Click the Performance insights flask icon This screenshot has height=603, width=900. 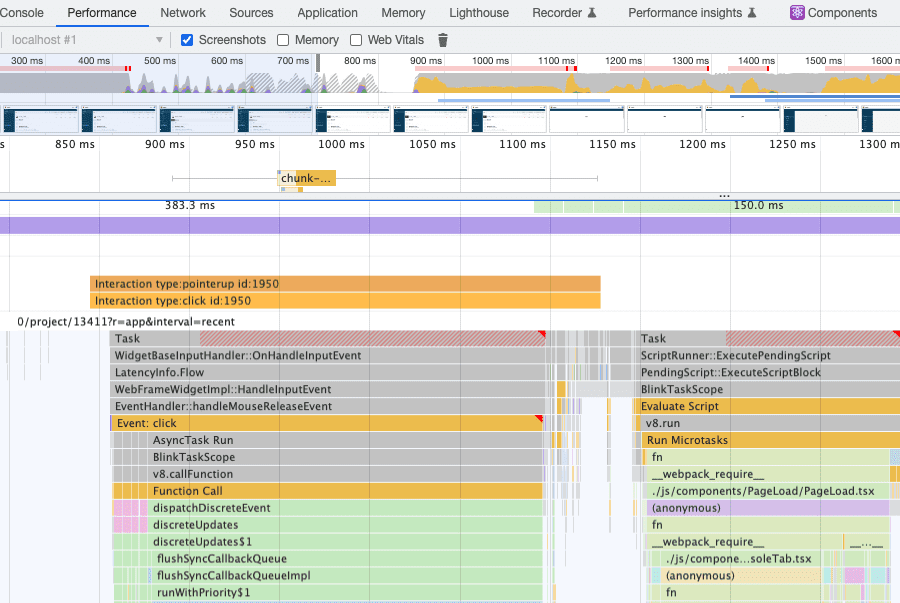(x=753, y=13)
